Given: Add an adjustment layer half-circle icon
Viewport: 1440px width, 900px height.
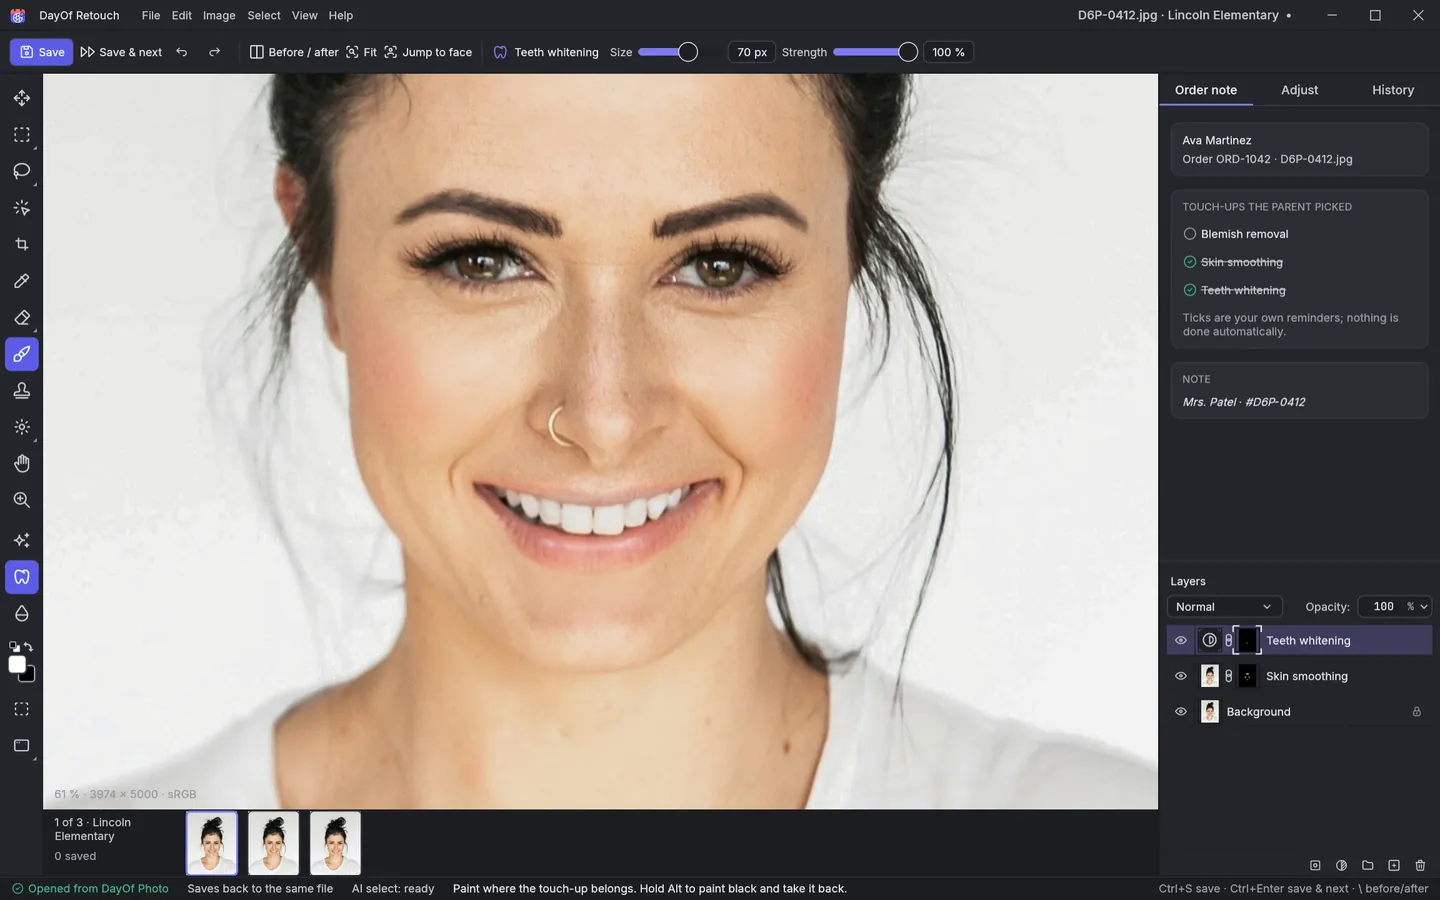Looking at the screenshot, I should [1342, 865].
